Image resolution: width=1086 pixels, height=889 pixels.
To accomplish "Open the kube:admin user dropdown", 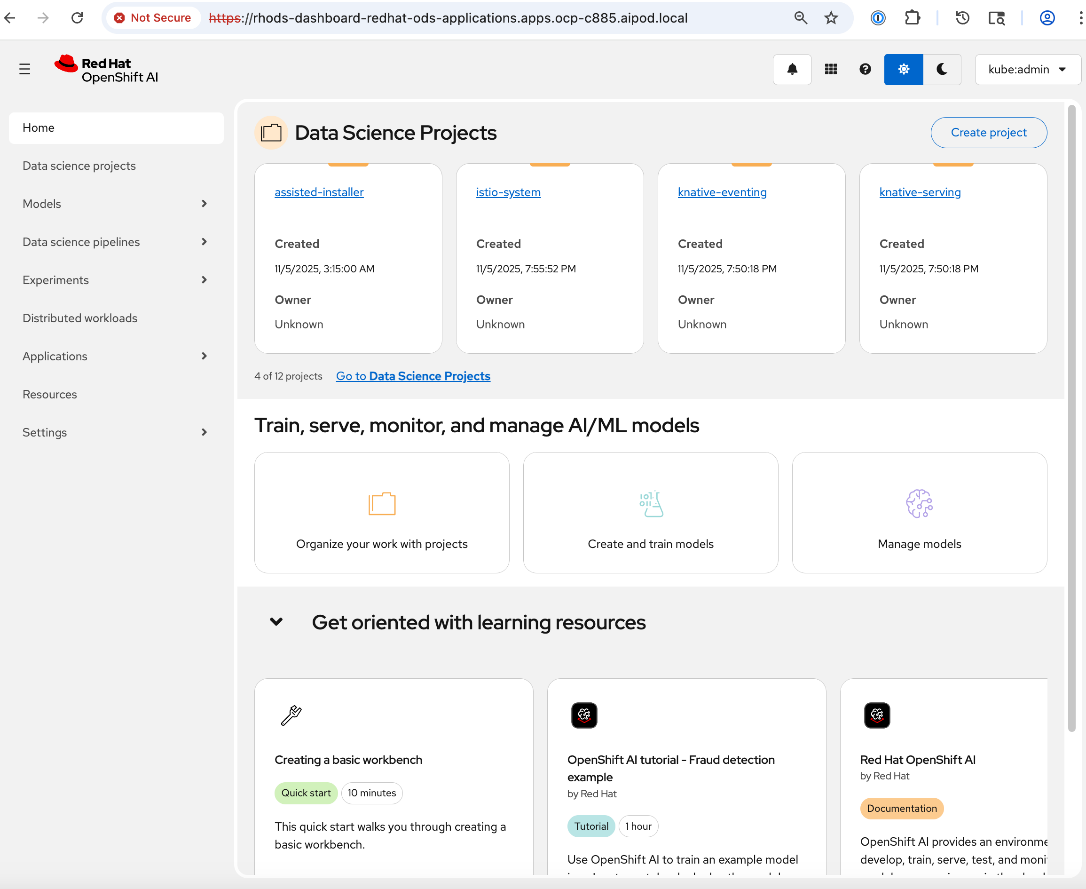I will click(1027, 69).
